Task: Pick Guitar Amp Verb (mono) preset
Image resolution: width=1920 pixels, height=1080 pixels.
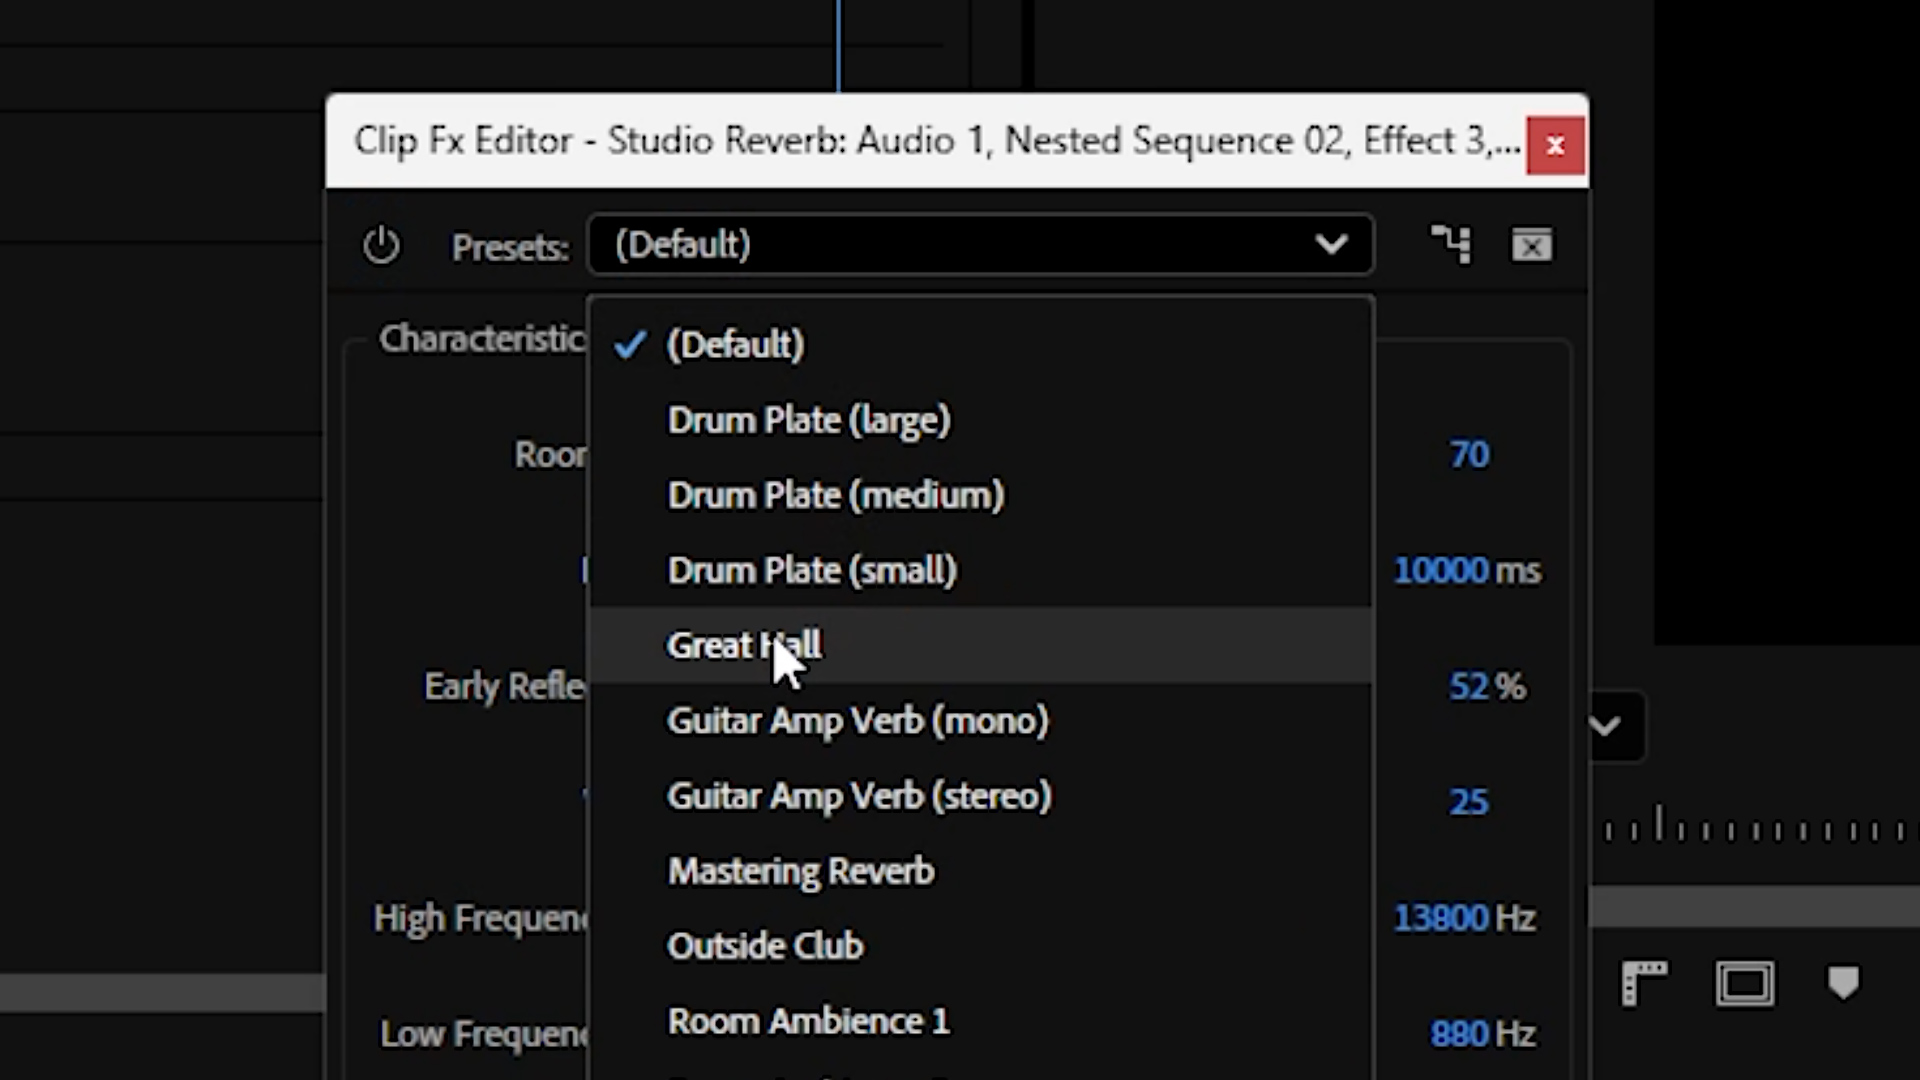Action: click(x=857, y=721)
